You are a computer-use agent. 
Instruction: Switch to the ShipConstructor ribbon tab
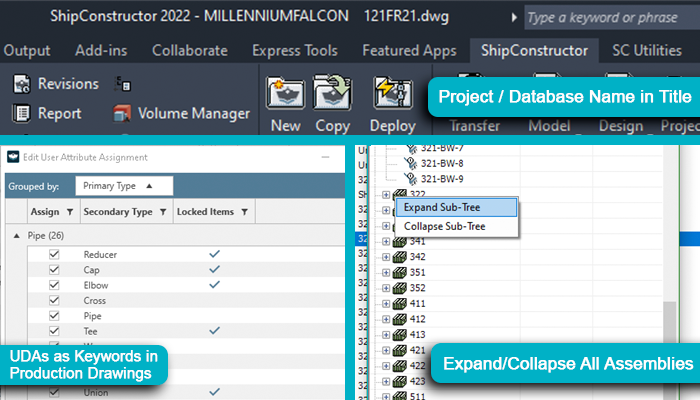[x=534, y=50]
